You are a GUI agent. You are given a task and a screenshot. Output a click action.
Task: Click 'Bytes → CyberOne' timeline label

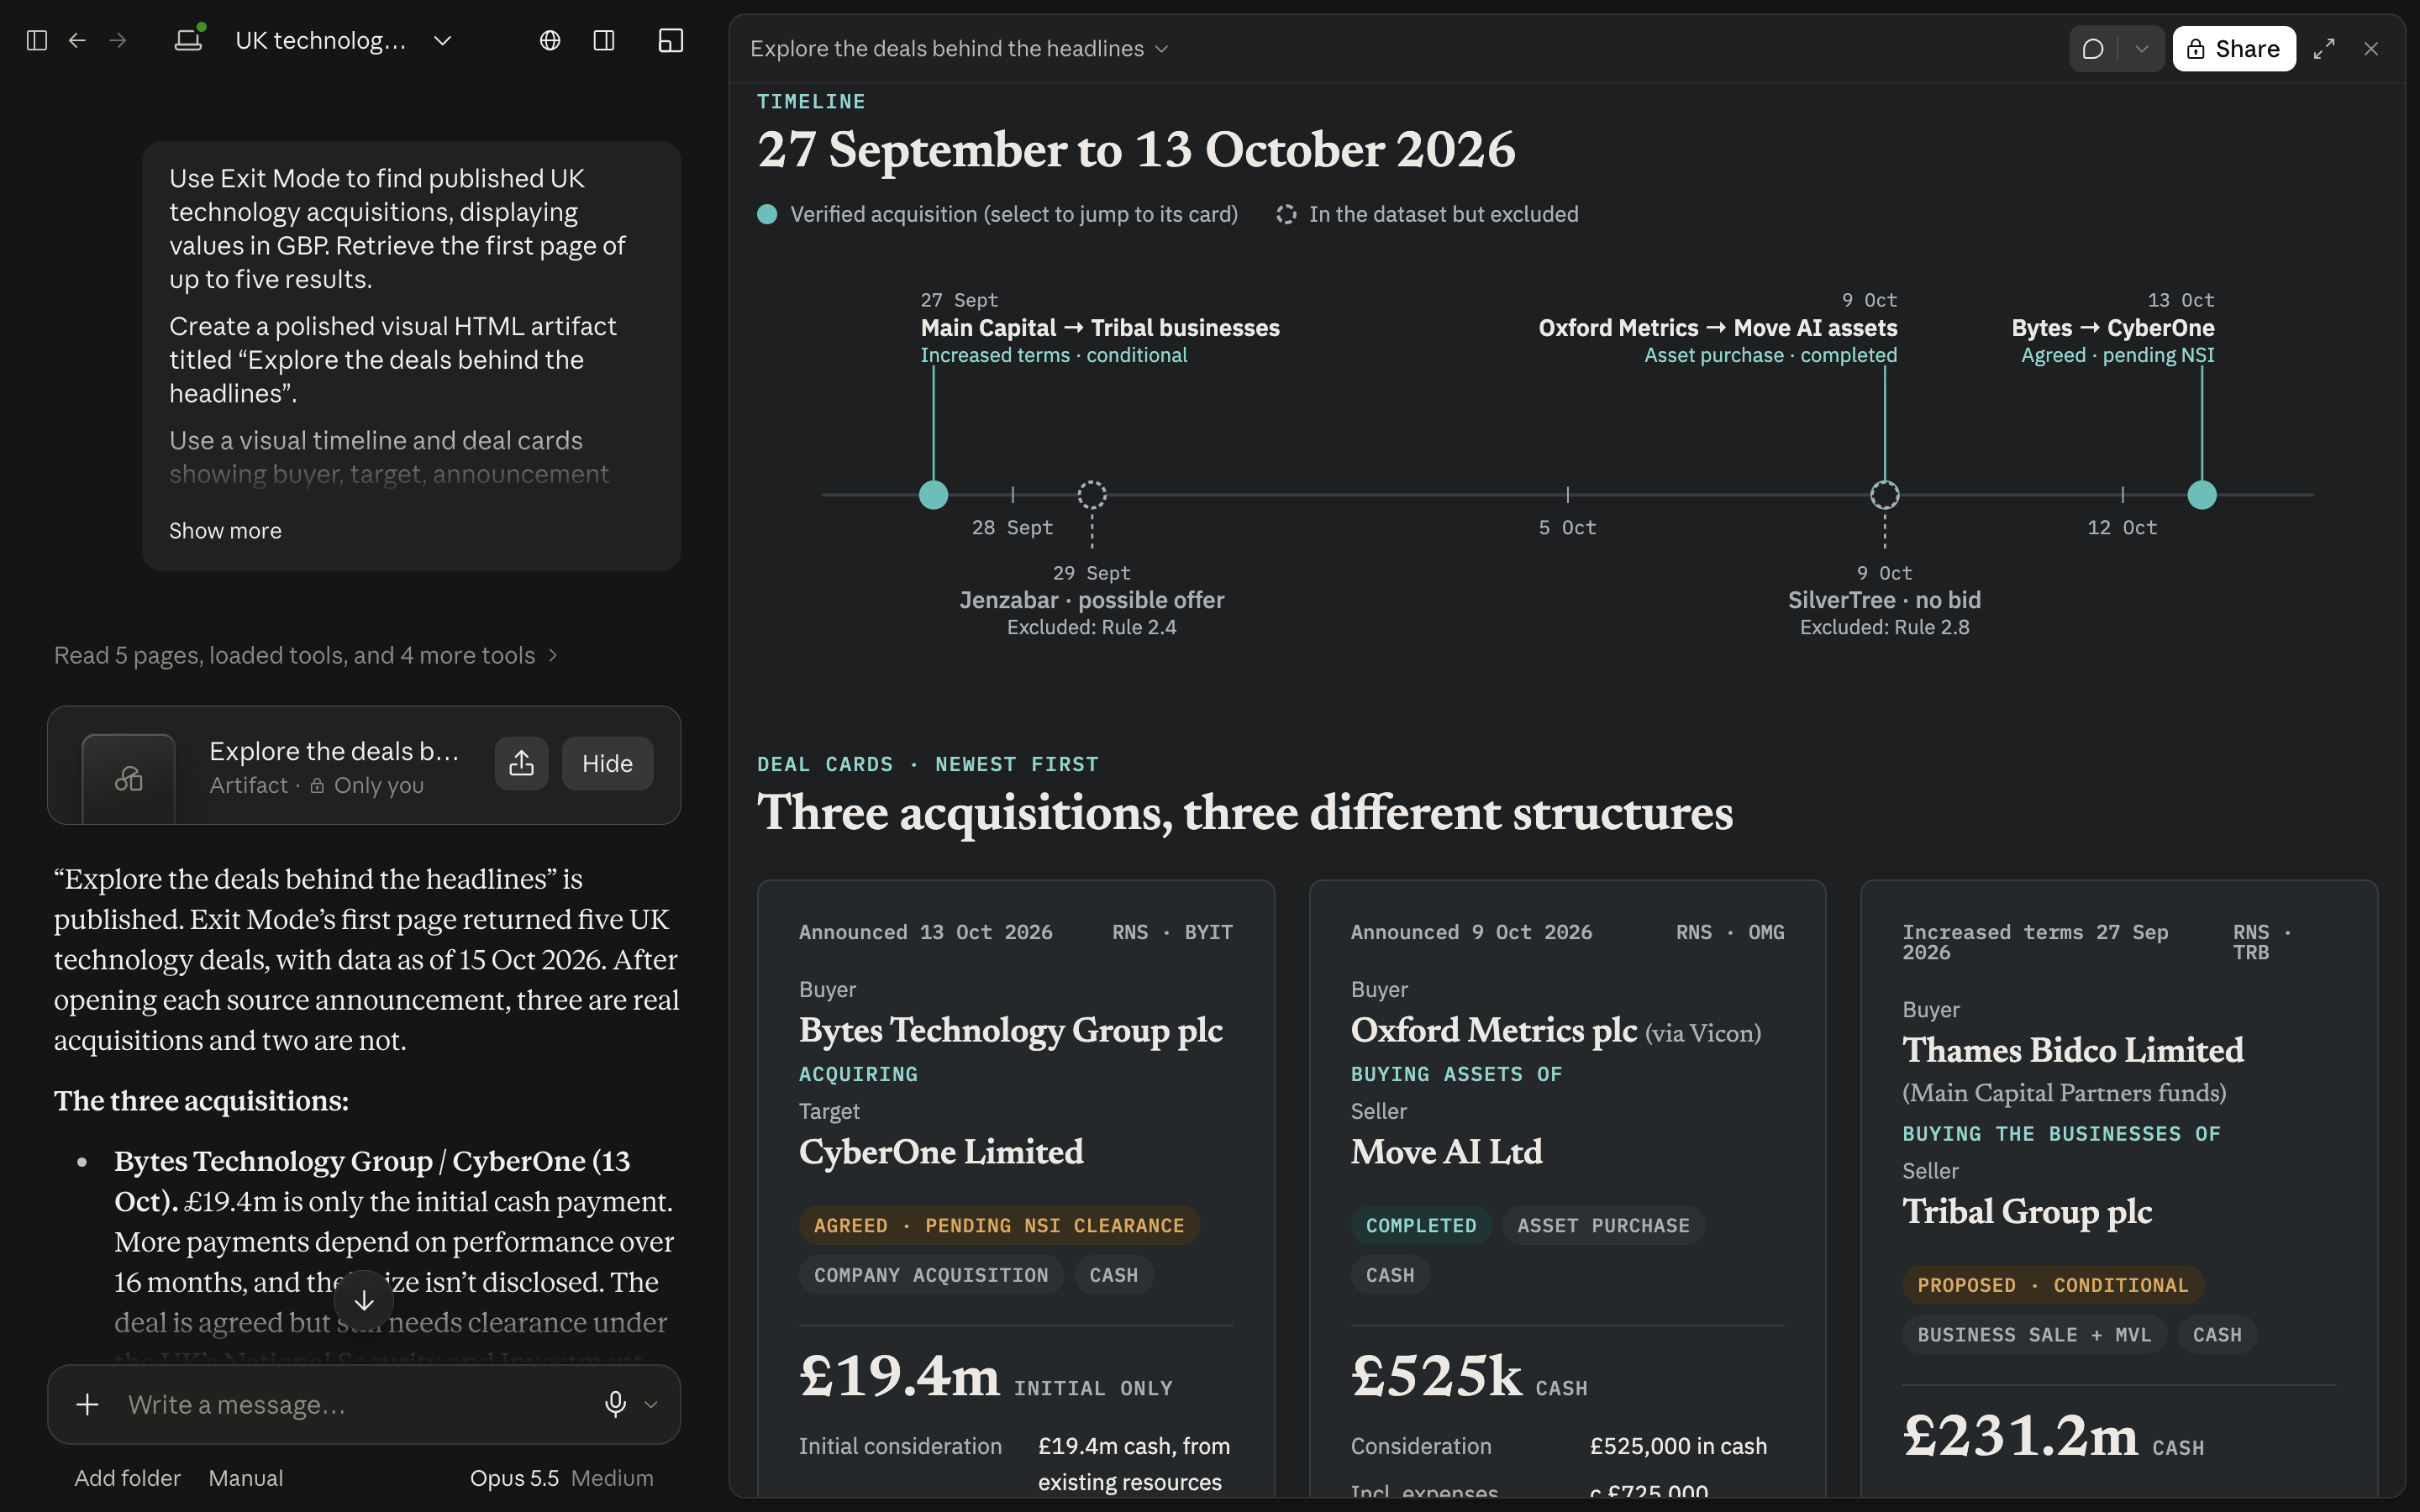click(2113, 328)
